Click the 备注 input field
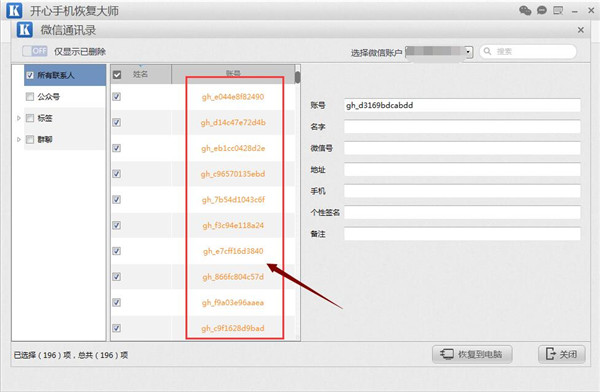Screen dimensions: 600x392 click(462, 234)
